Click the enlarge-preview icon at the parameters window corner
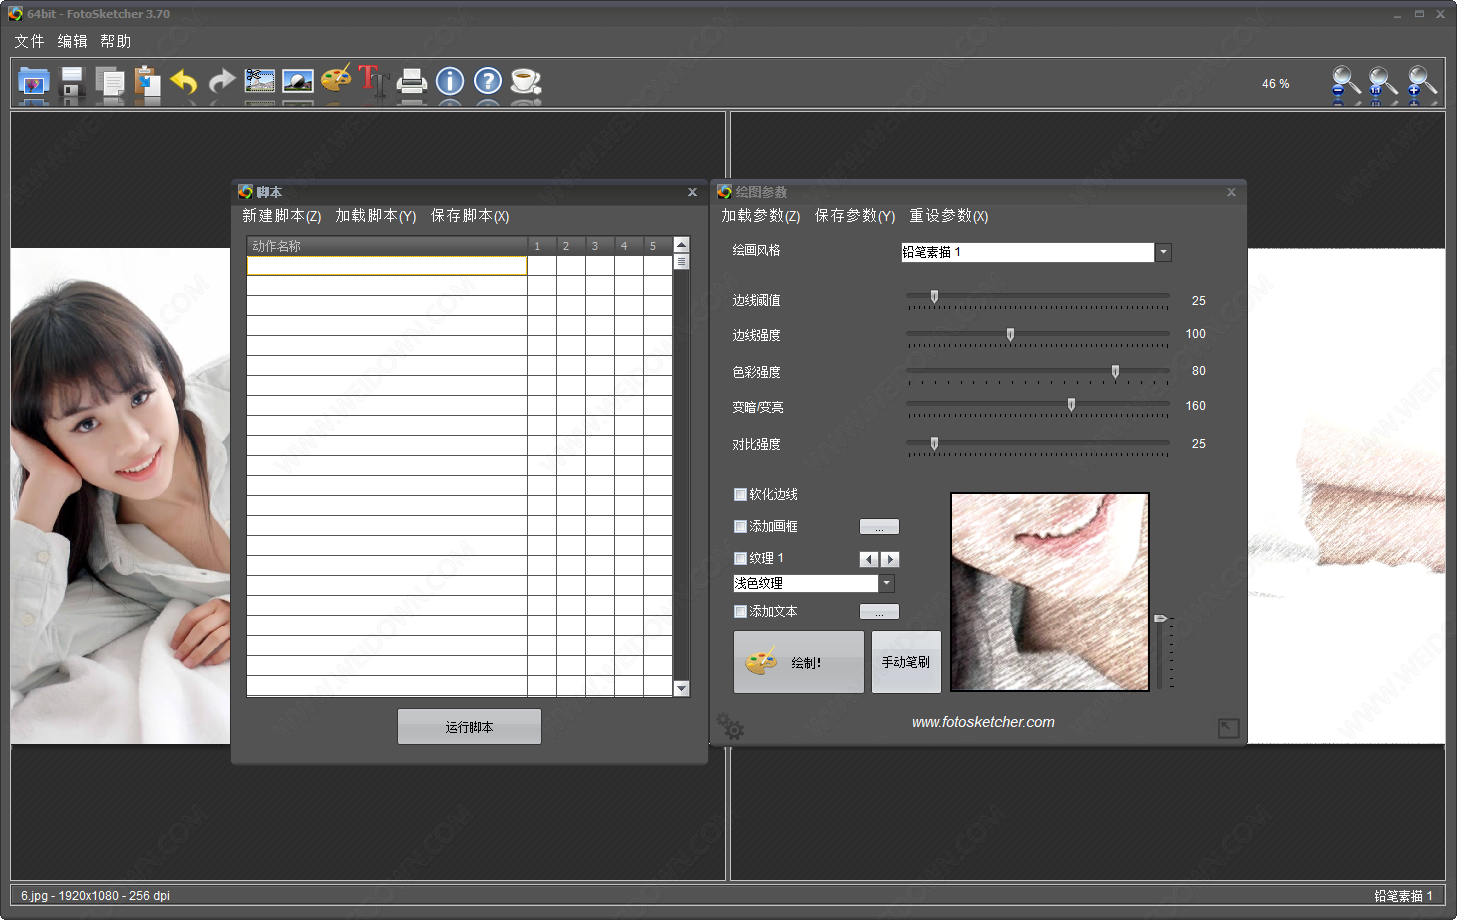Image resolution: width=1457 pixels, height=920 pixels. (x=1229, y=728)
